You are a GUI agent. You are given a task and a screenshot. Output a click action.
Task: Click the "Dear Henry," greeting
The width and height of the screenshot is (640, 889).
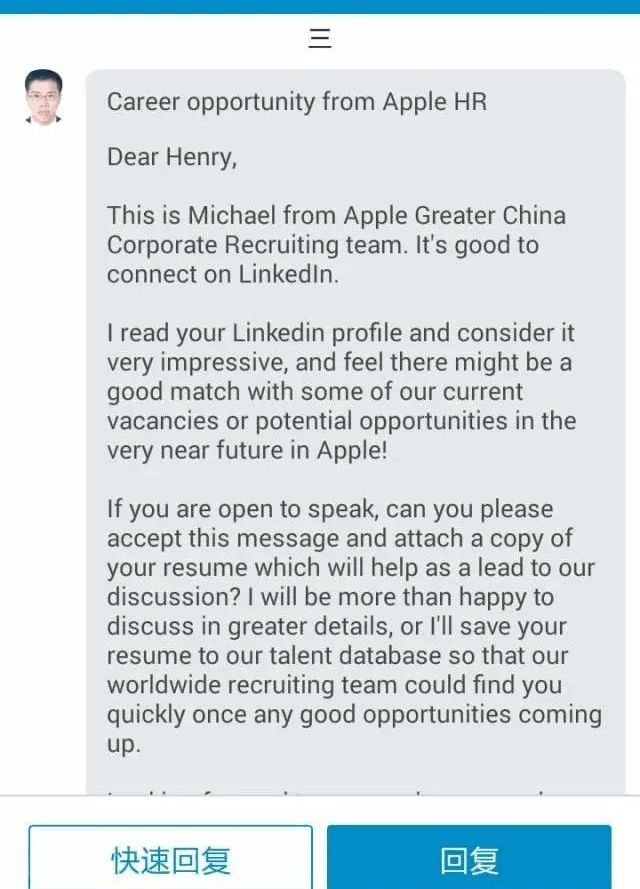click(x=172, y=158)
